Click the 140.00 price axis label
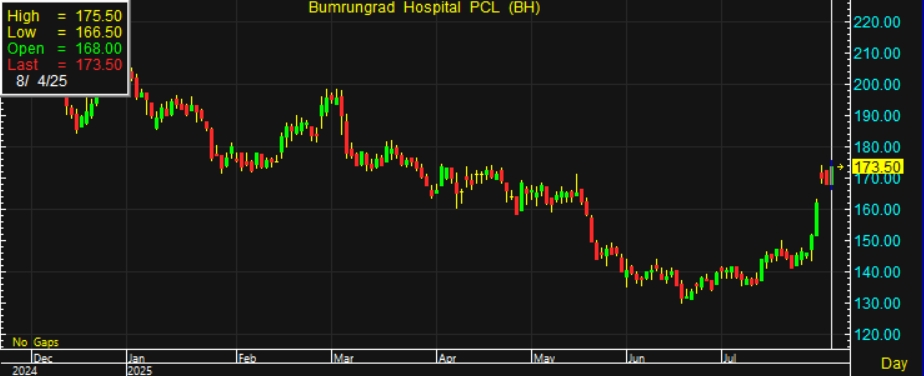 (877, 272)
